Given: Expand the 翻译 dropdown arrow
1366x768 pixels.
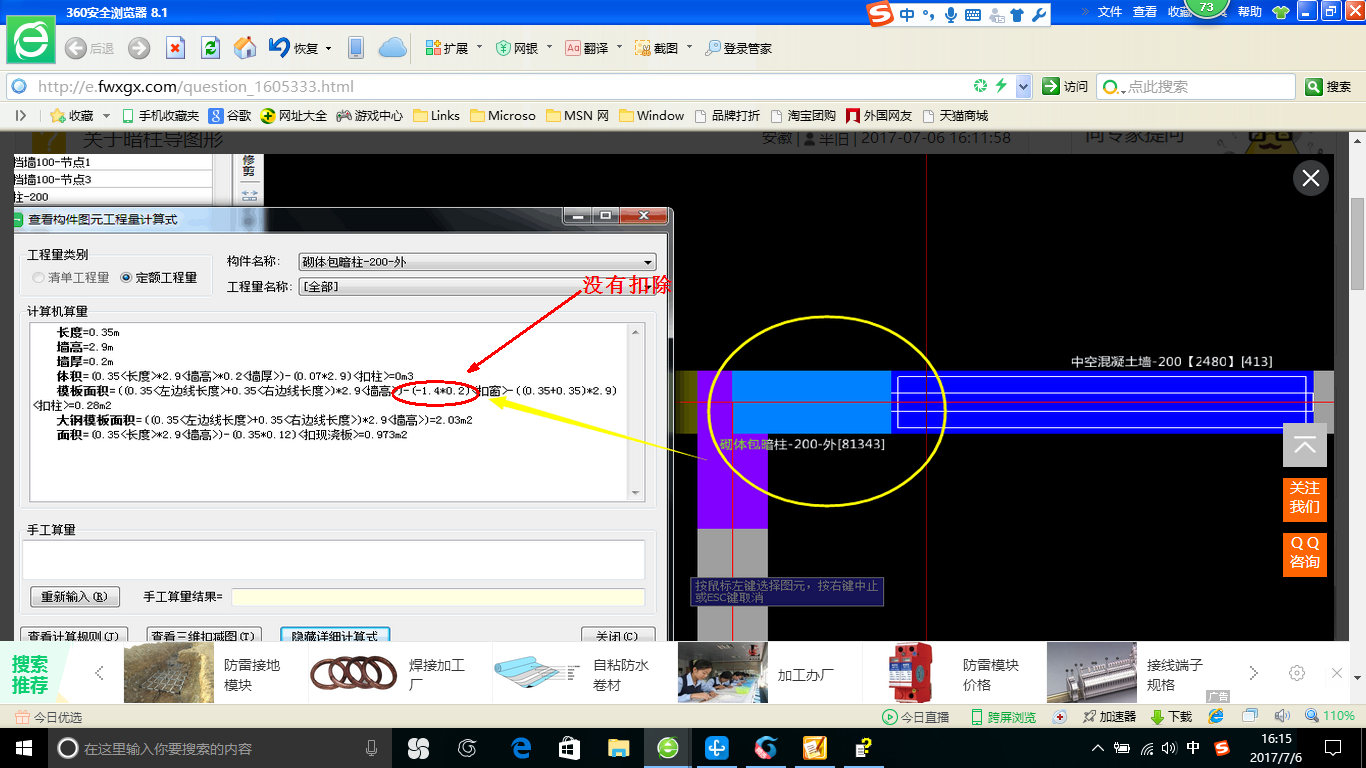Looking at the screenshot, I should coord(619,48).
